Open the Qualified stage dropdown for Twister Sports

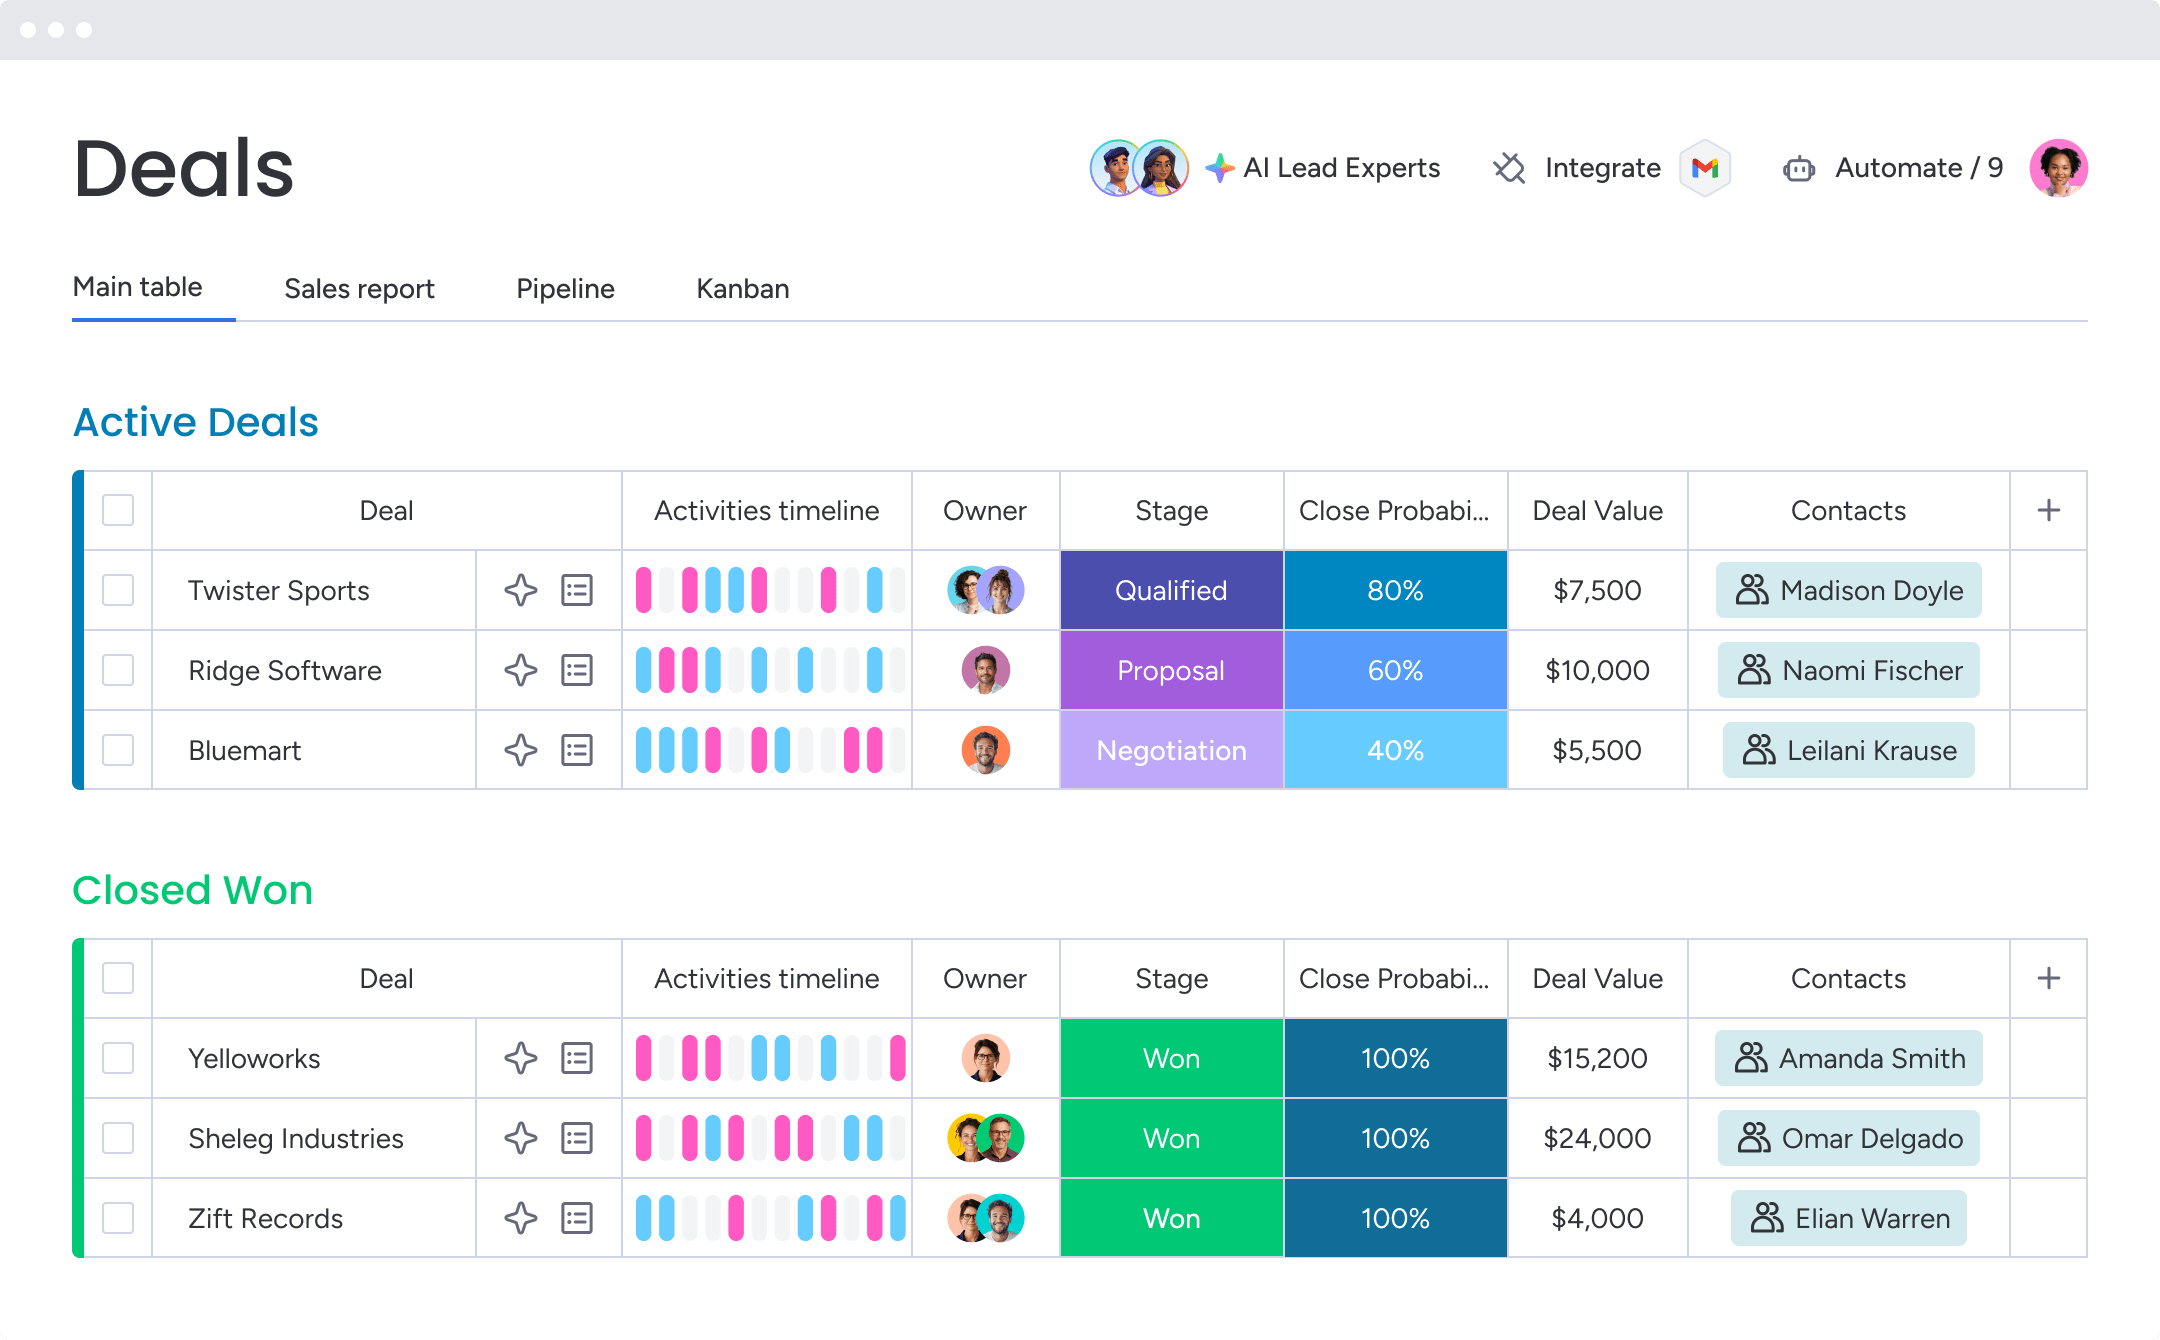click(1171, 590)
